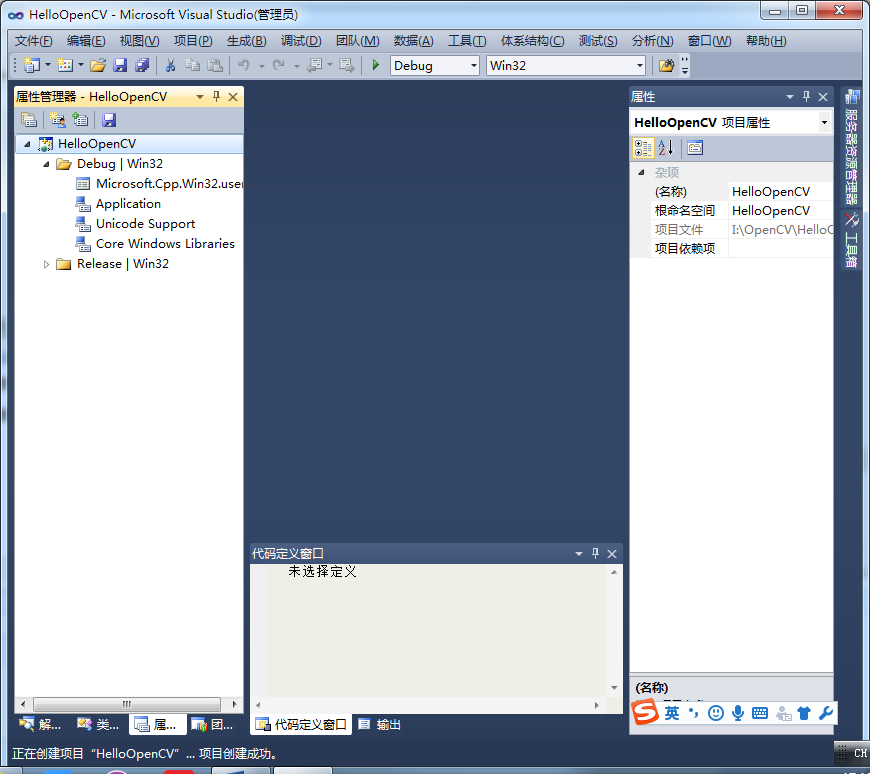Screen dimensions: 870x774
Task: Collapse the HelloOpenCV root tree node
Action: (x=27, y=144)
